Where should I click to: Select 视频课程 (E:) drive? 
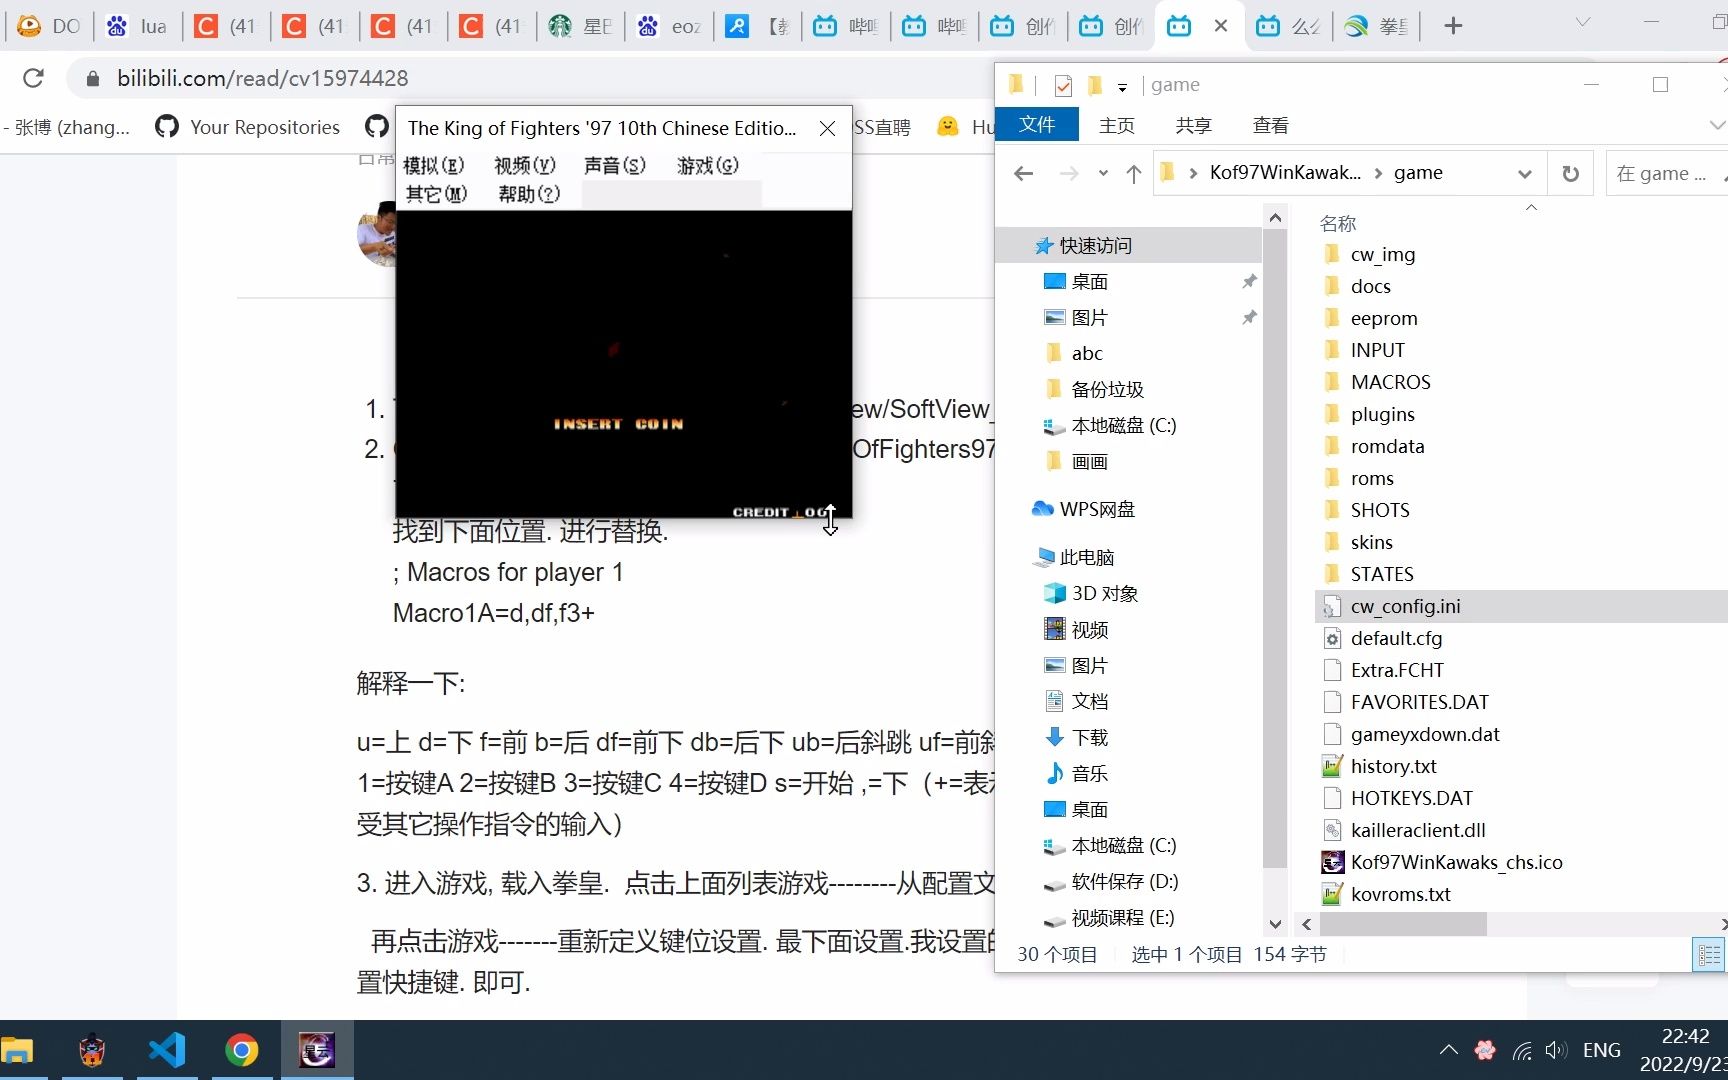pyautogui.click(x=1122, y=917)
